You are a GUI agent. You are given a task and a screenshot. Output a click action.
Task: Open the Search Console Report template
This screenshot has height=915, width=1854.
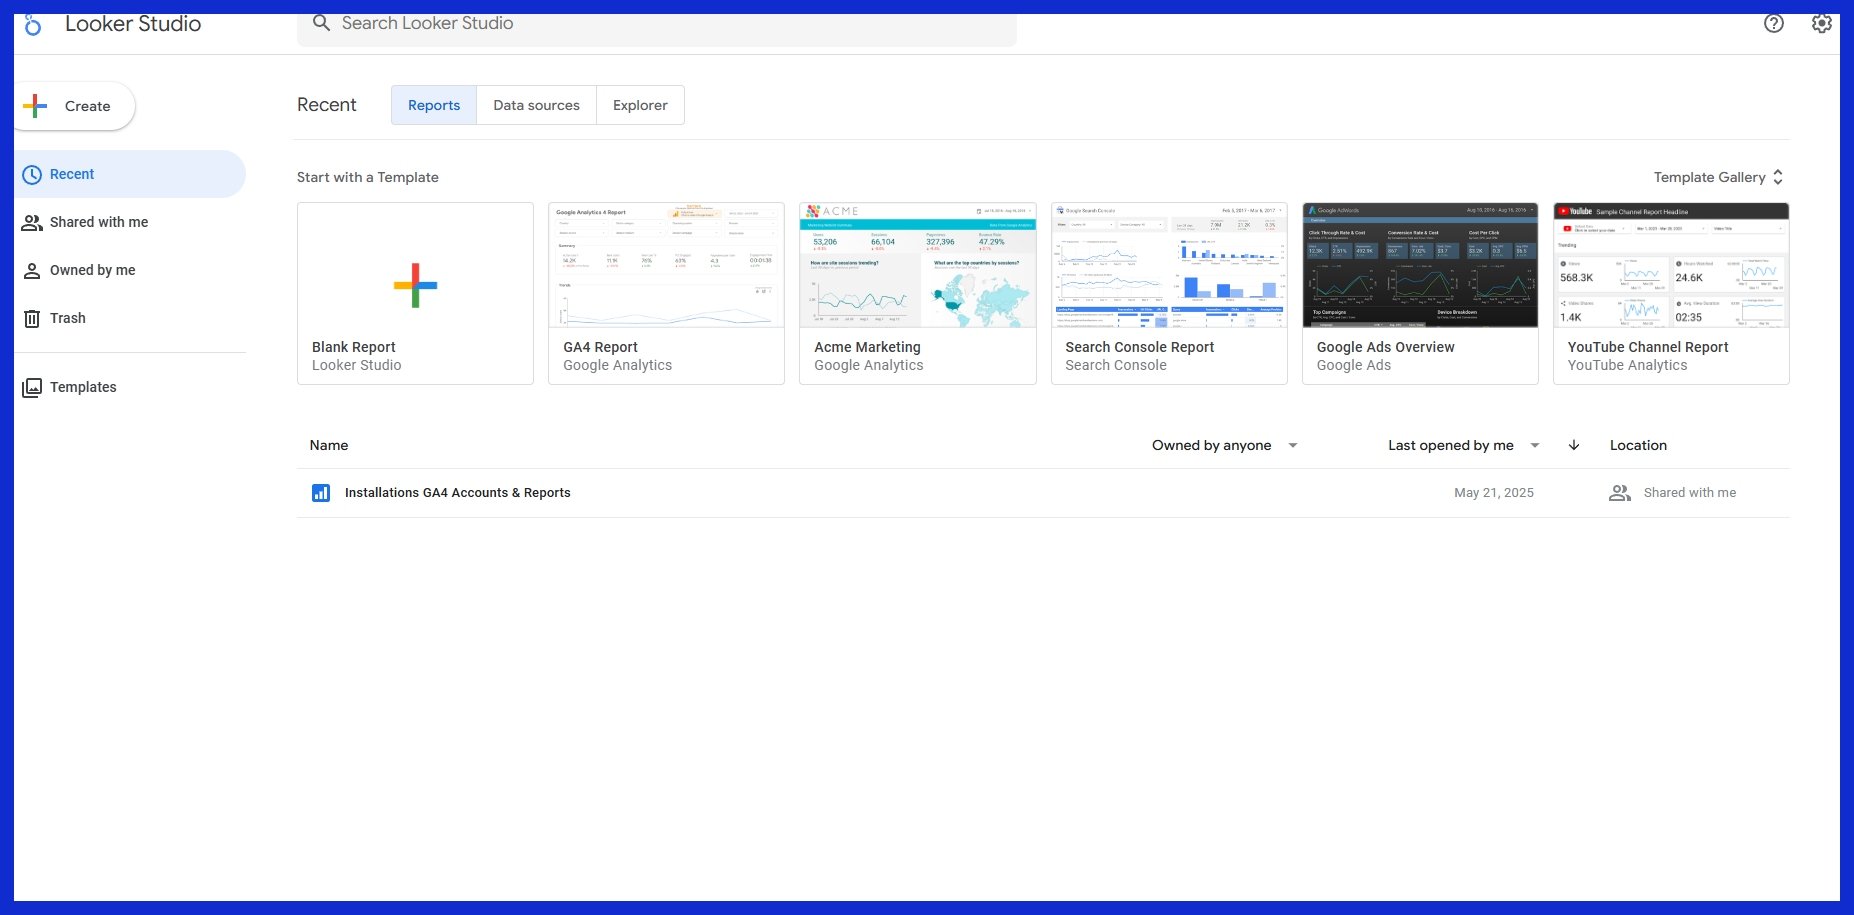1169,293
